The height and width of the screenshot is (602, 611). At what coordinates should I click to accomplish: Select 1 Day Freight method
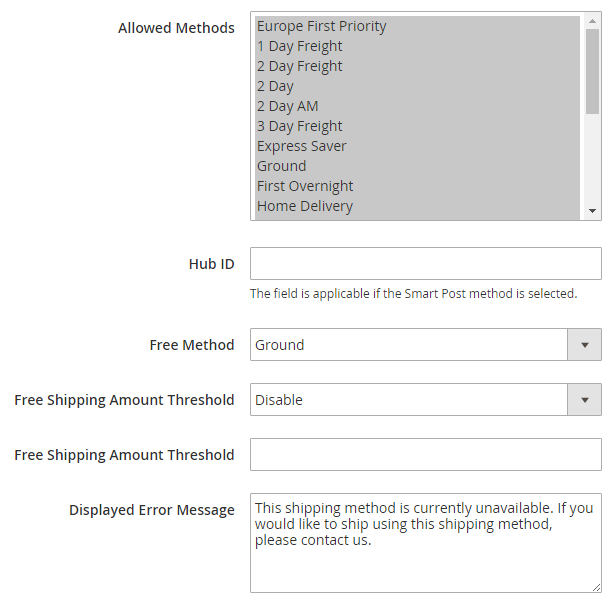pos(299,46)
